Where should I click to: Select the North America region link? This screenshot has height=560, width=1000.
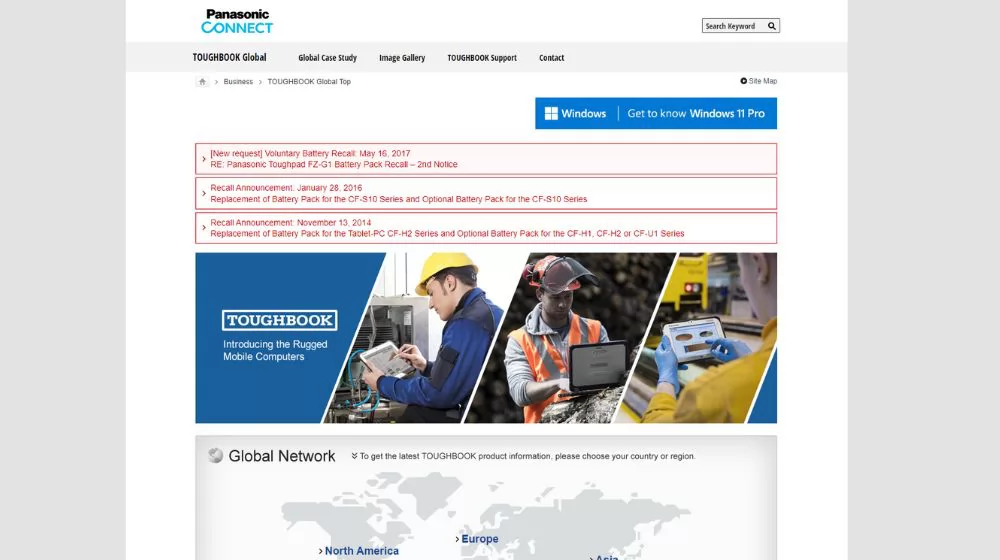(x=362, y=551)
